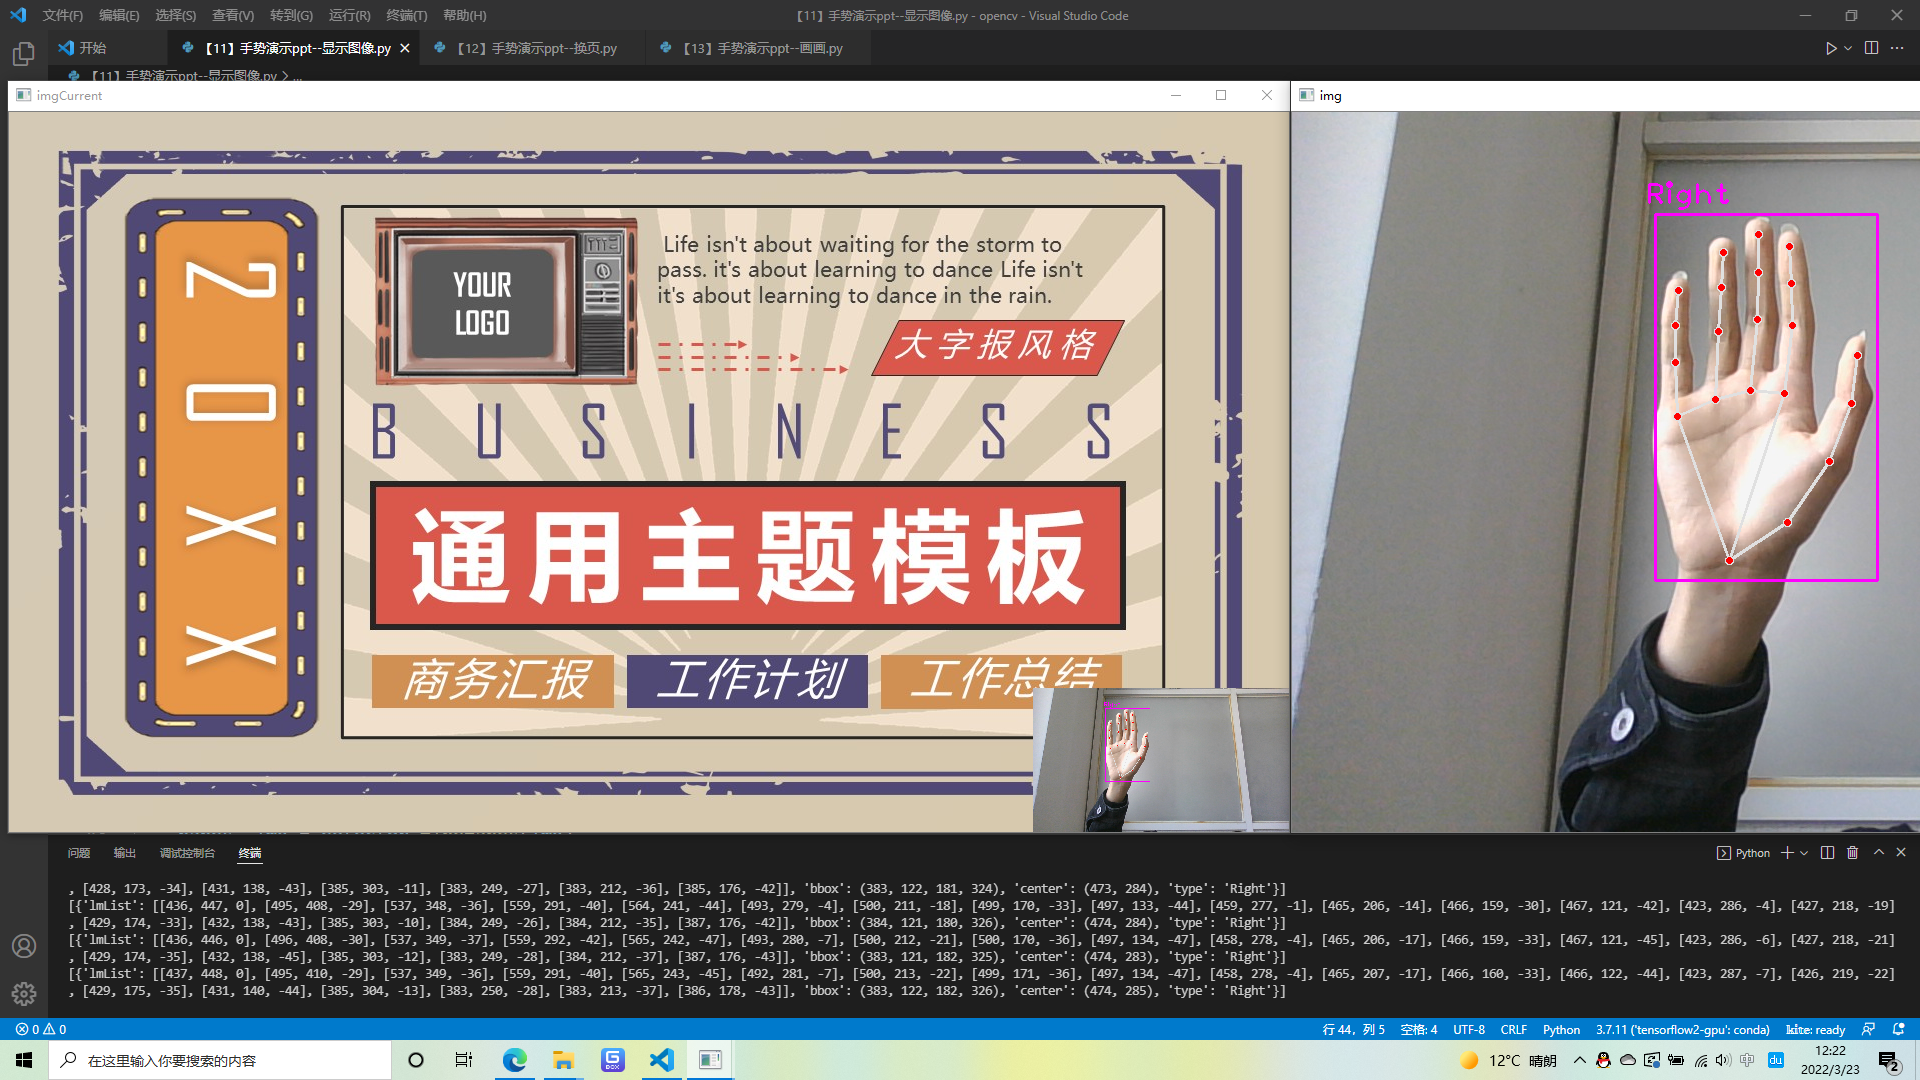This screenshot has width=1920, height=1080.
Task: Open the Accounts icon in activity bar
Action: click(x=24, y=946)
